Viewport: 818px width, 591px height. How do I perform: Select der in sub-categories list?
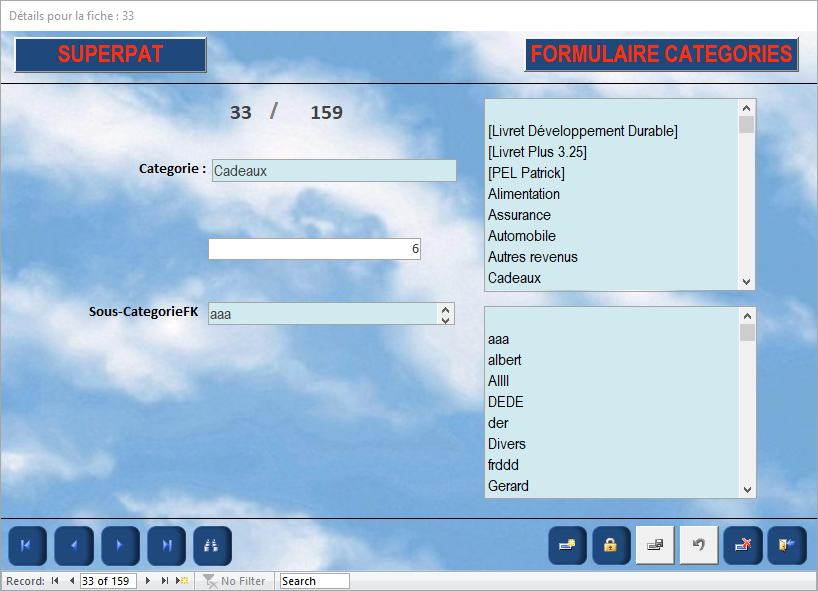point(612,423)
